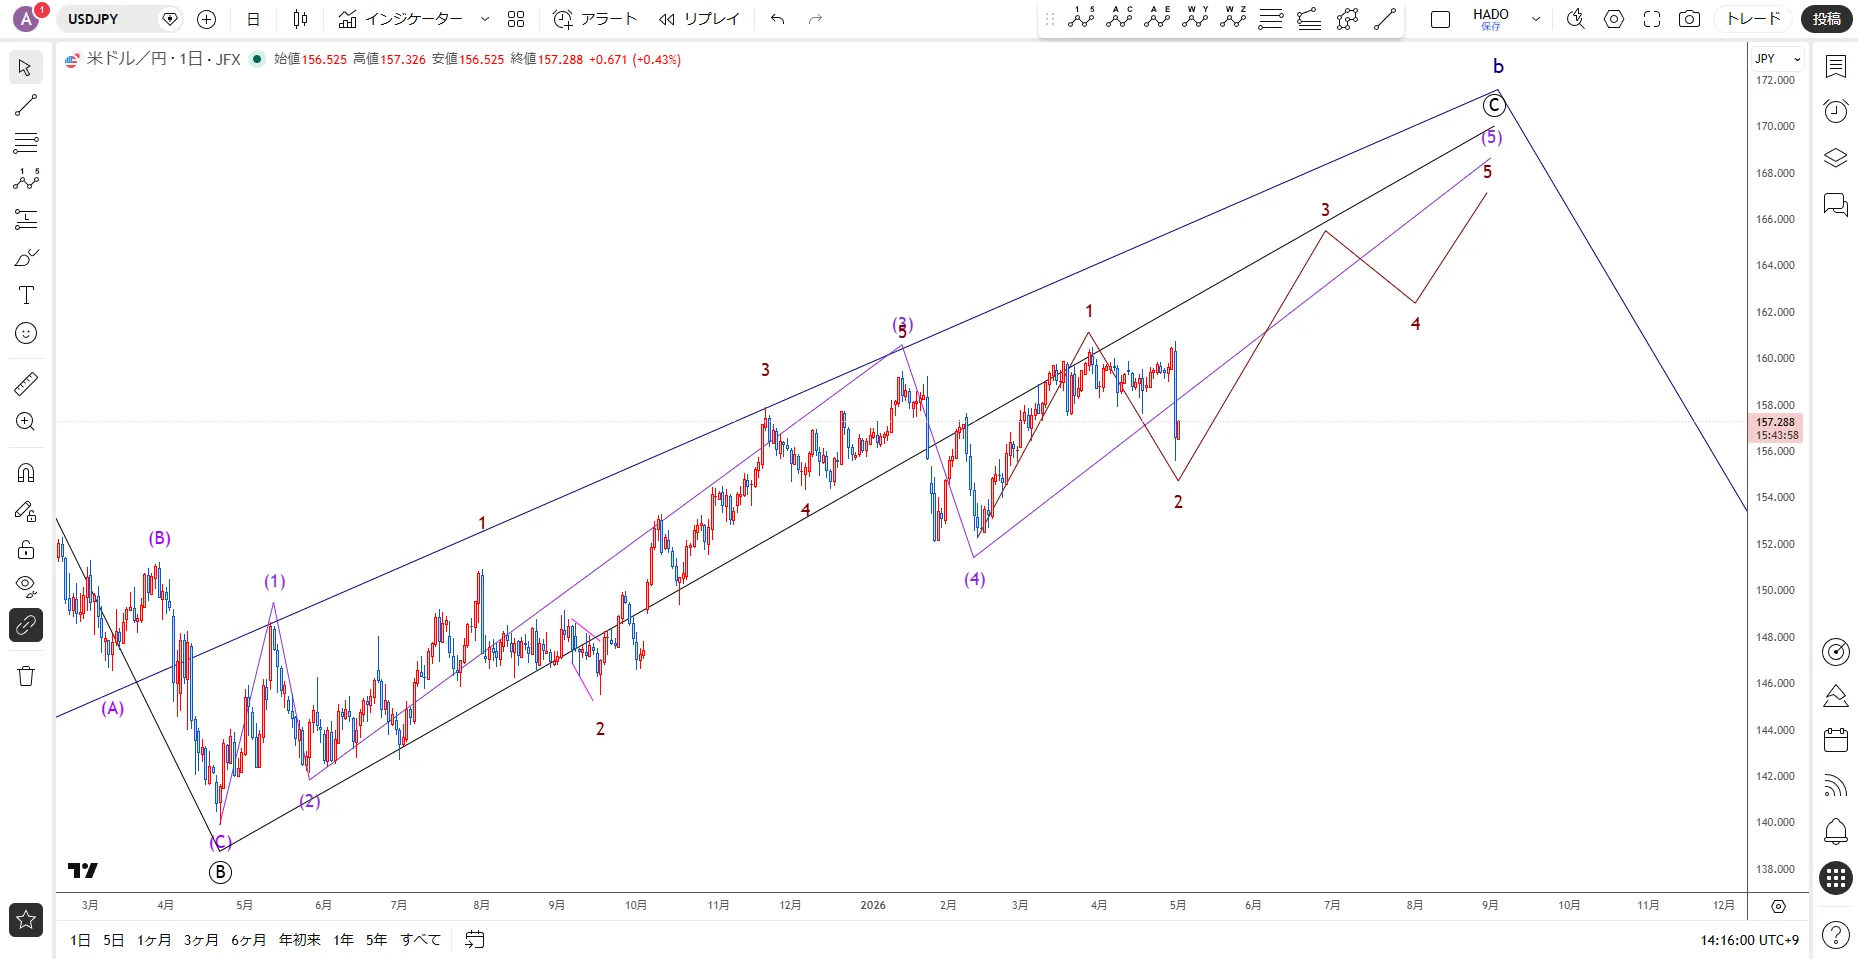The width and height of the screenshot is (1858, 959).
Task: Switch to the 3ヶ月 time range
Action: coord(201,940)
